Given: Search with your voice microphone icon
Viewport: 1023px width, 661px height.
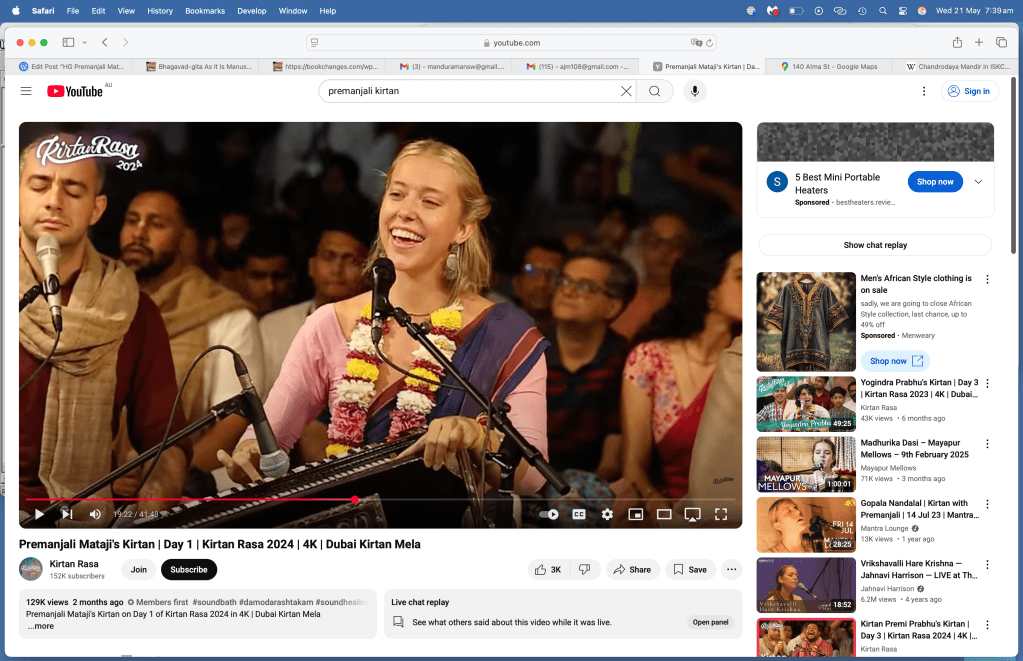Looking at the screenshot, I should 694,91.
